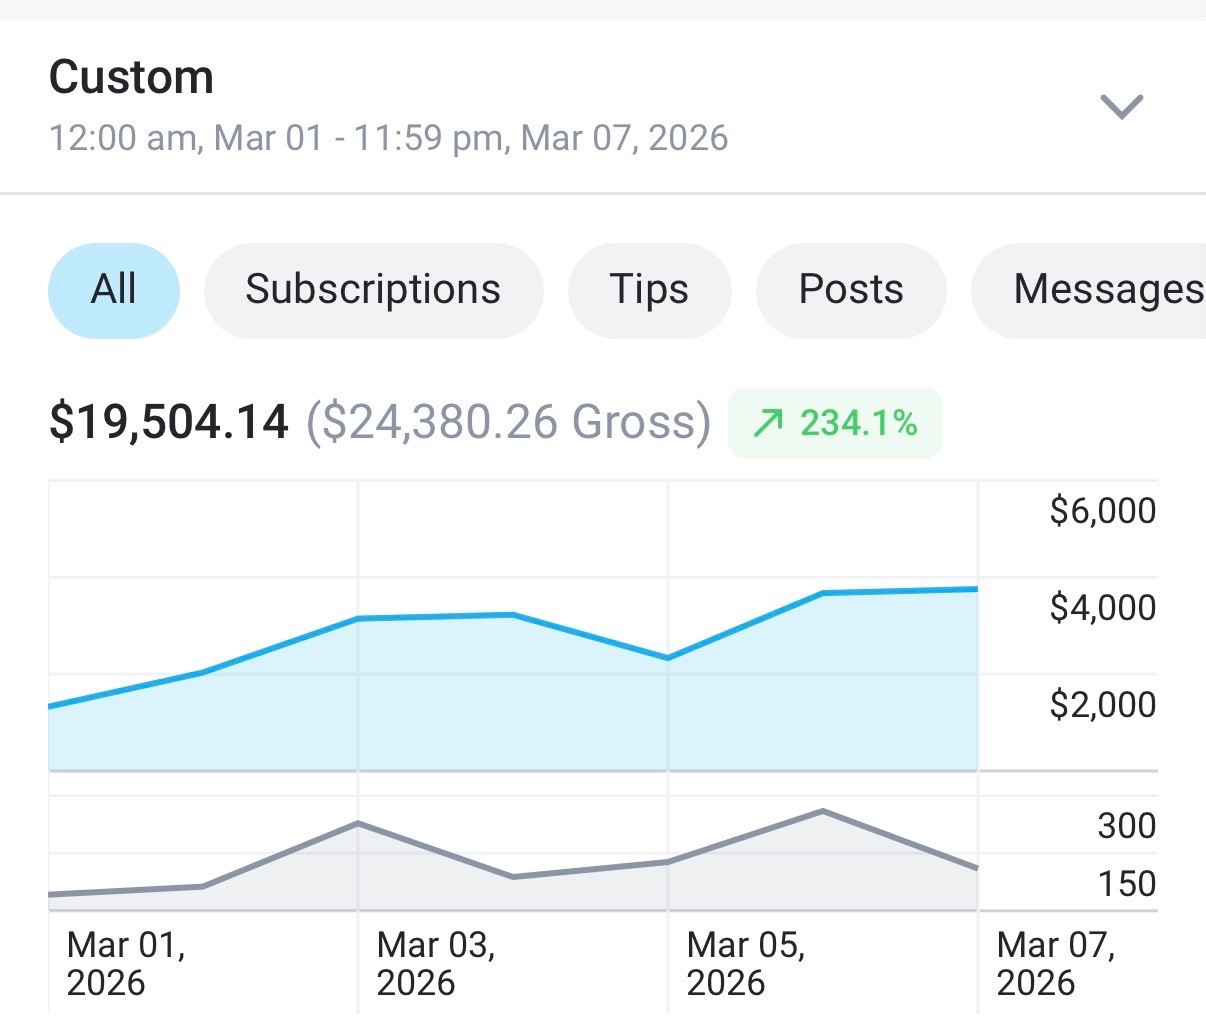The width and height of the screenshot is (1206, 1032).
Task: Tap the 234.1% growth badge
Action: 835,423
